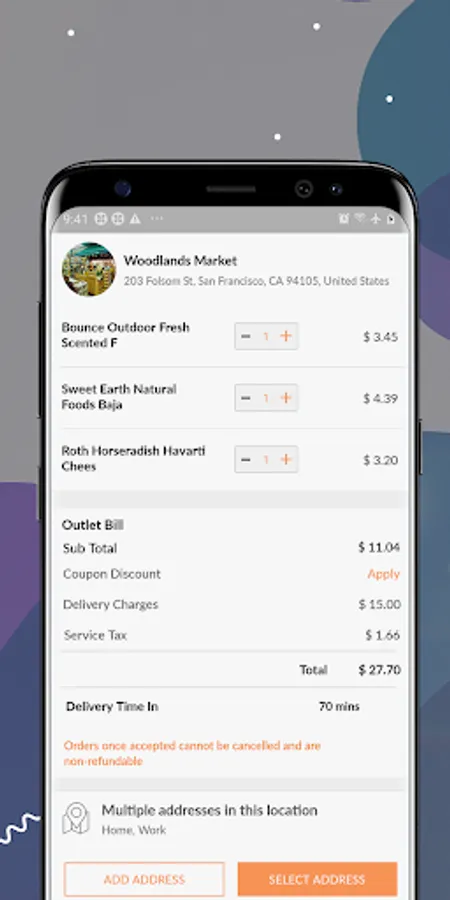Tap the three-dots status bar overflow icon
The height and width of the screenshot is (900, 450).
point(157,219)
